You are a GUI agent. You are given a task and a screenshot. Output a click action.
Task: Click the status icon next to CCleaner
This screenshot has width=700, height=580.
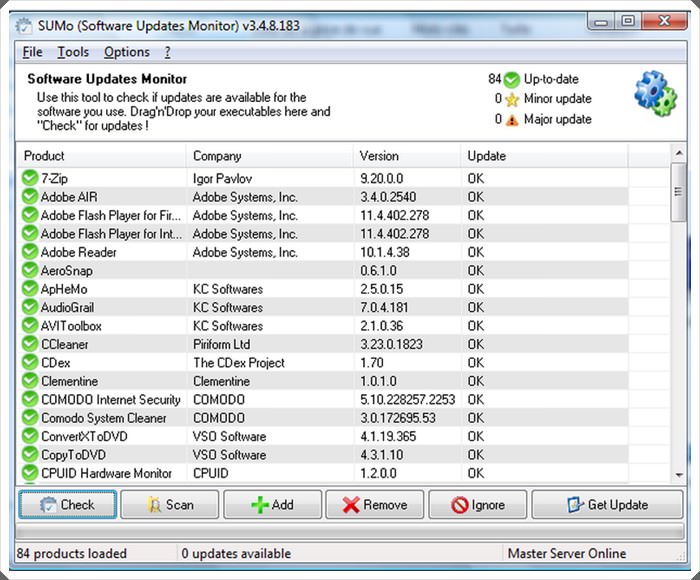coord(29,344)
